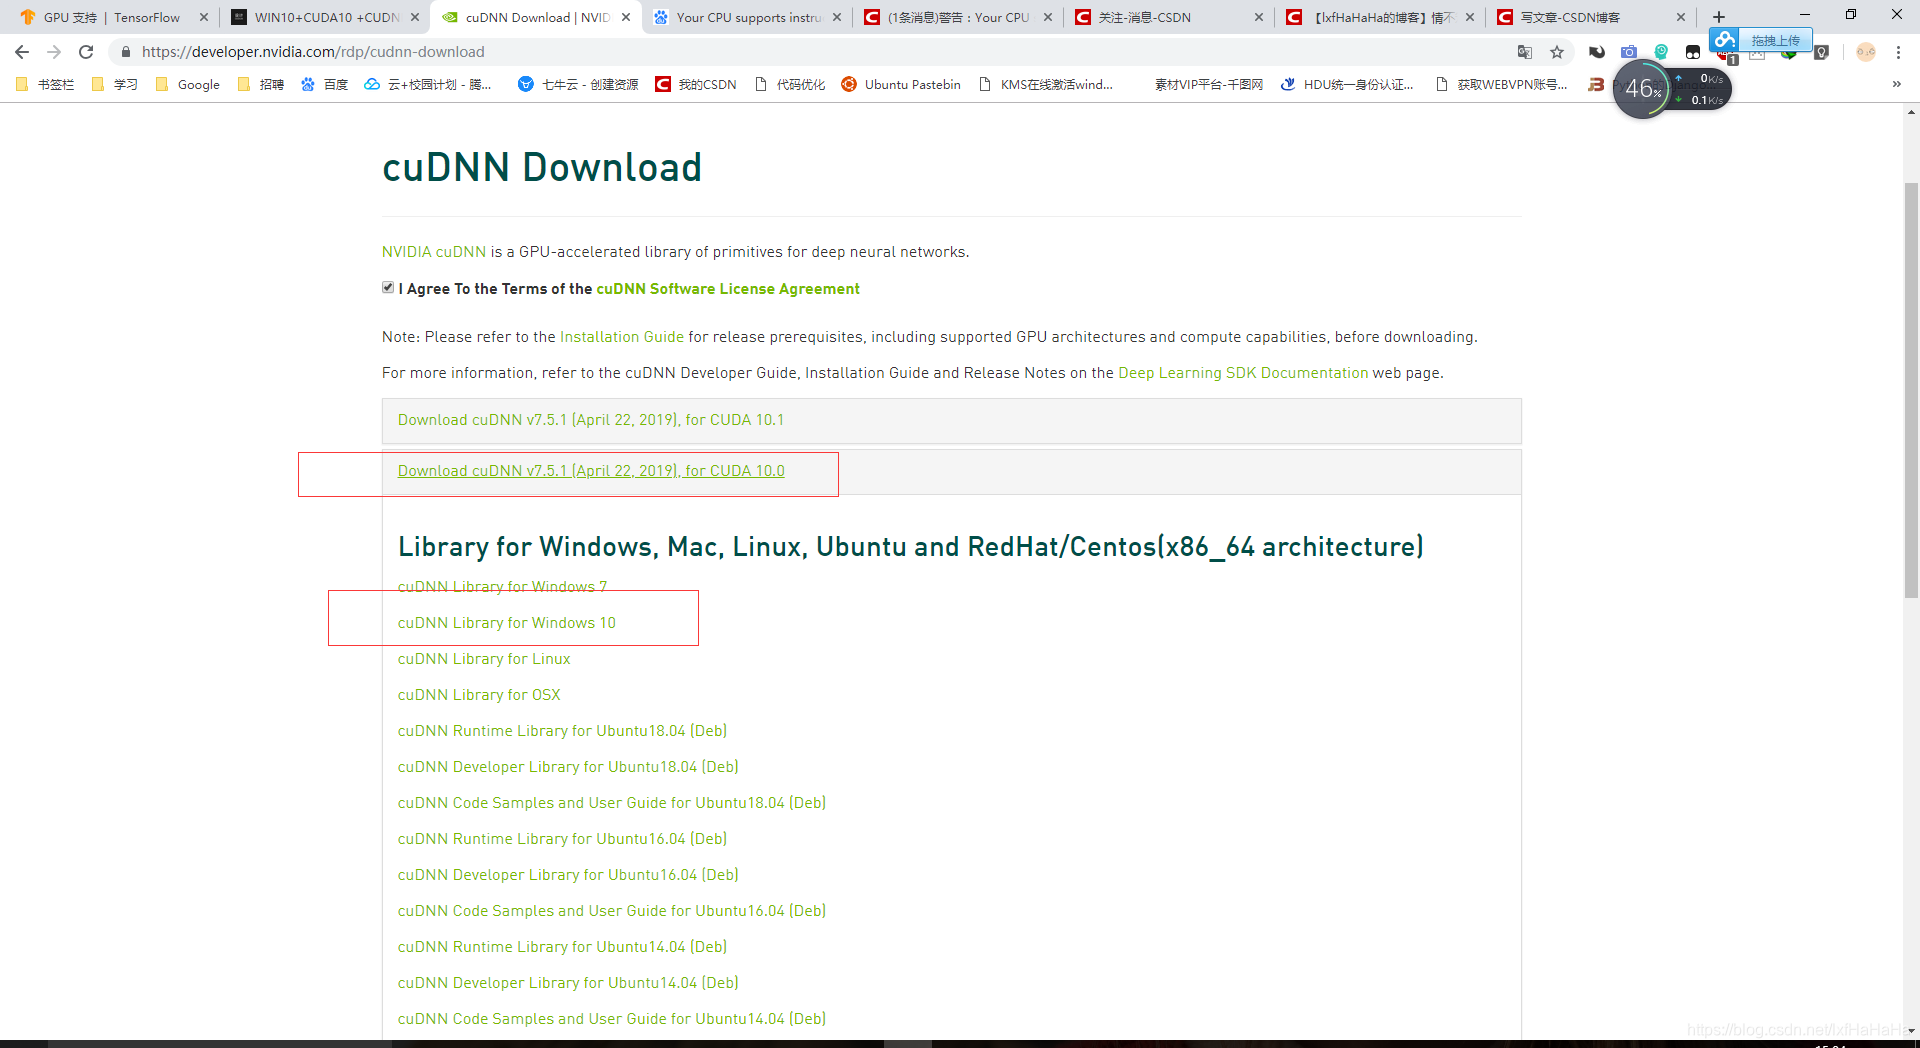This screenshot has height=1048, width=1920.
Task: Open the lightbulb extension icon
Action: (1822, 52)
